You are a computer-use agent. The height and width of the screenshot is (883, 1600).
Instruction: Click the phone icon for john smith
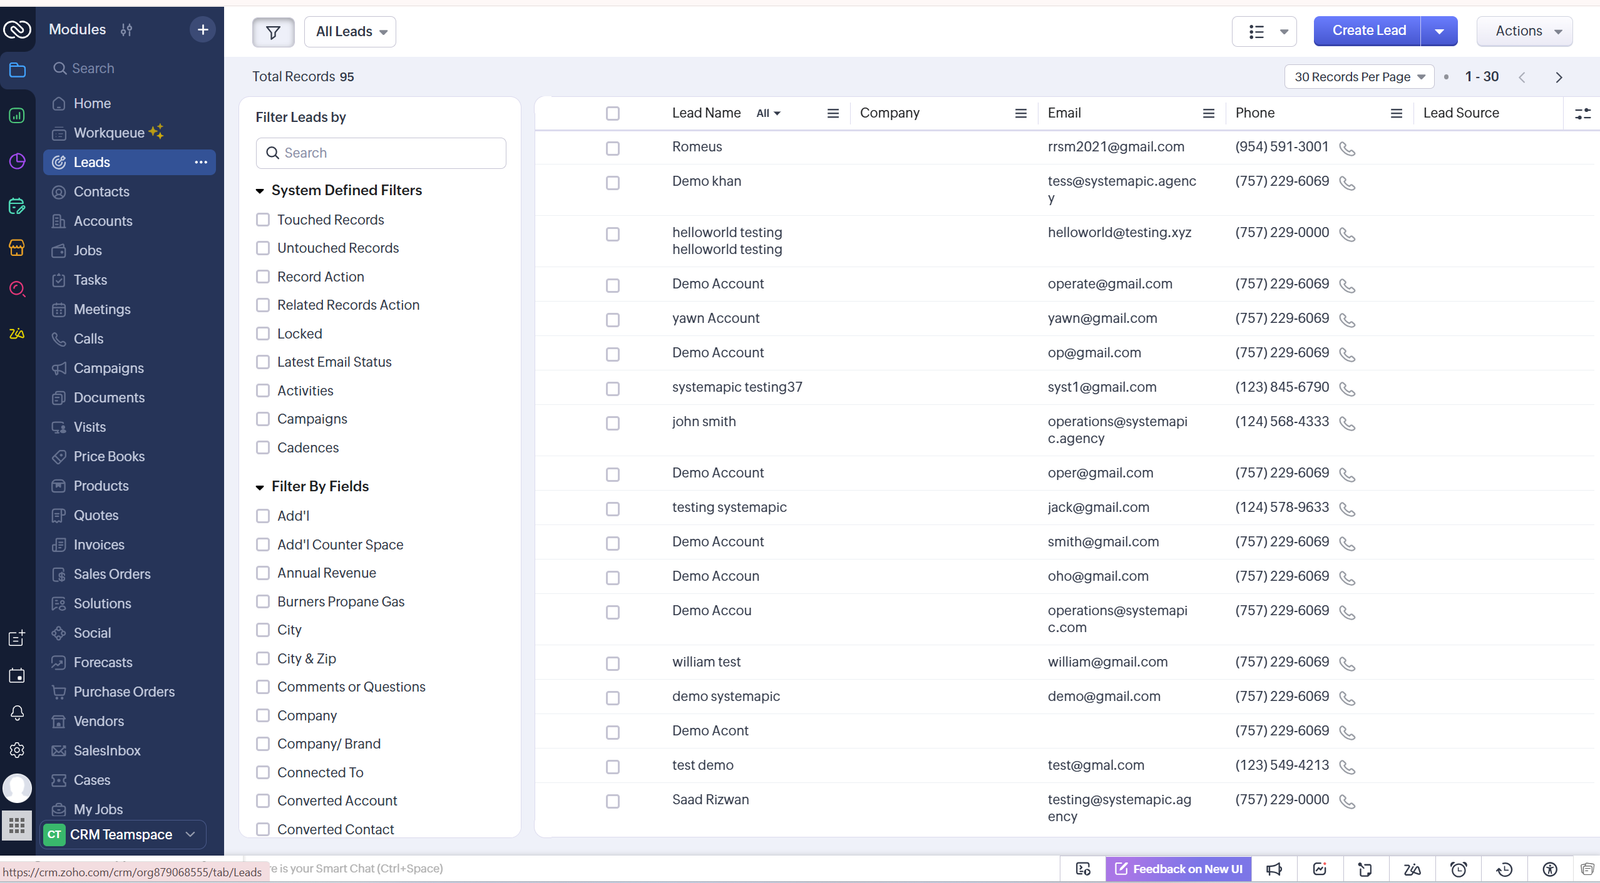click(x=1347, y=424)
